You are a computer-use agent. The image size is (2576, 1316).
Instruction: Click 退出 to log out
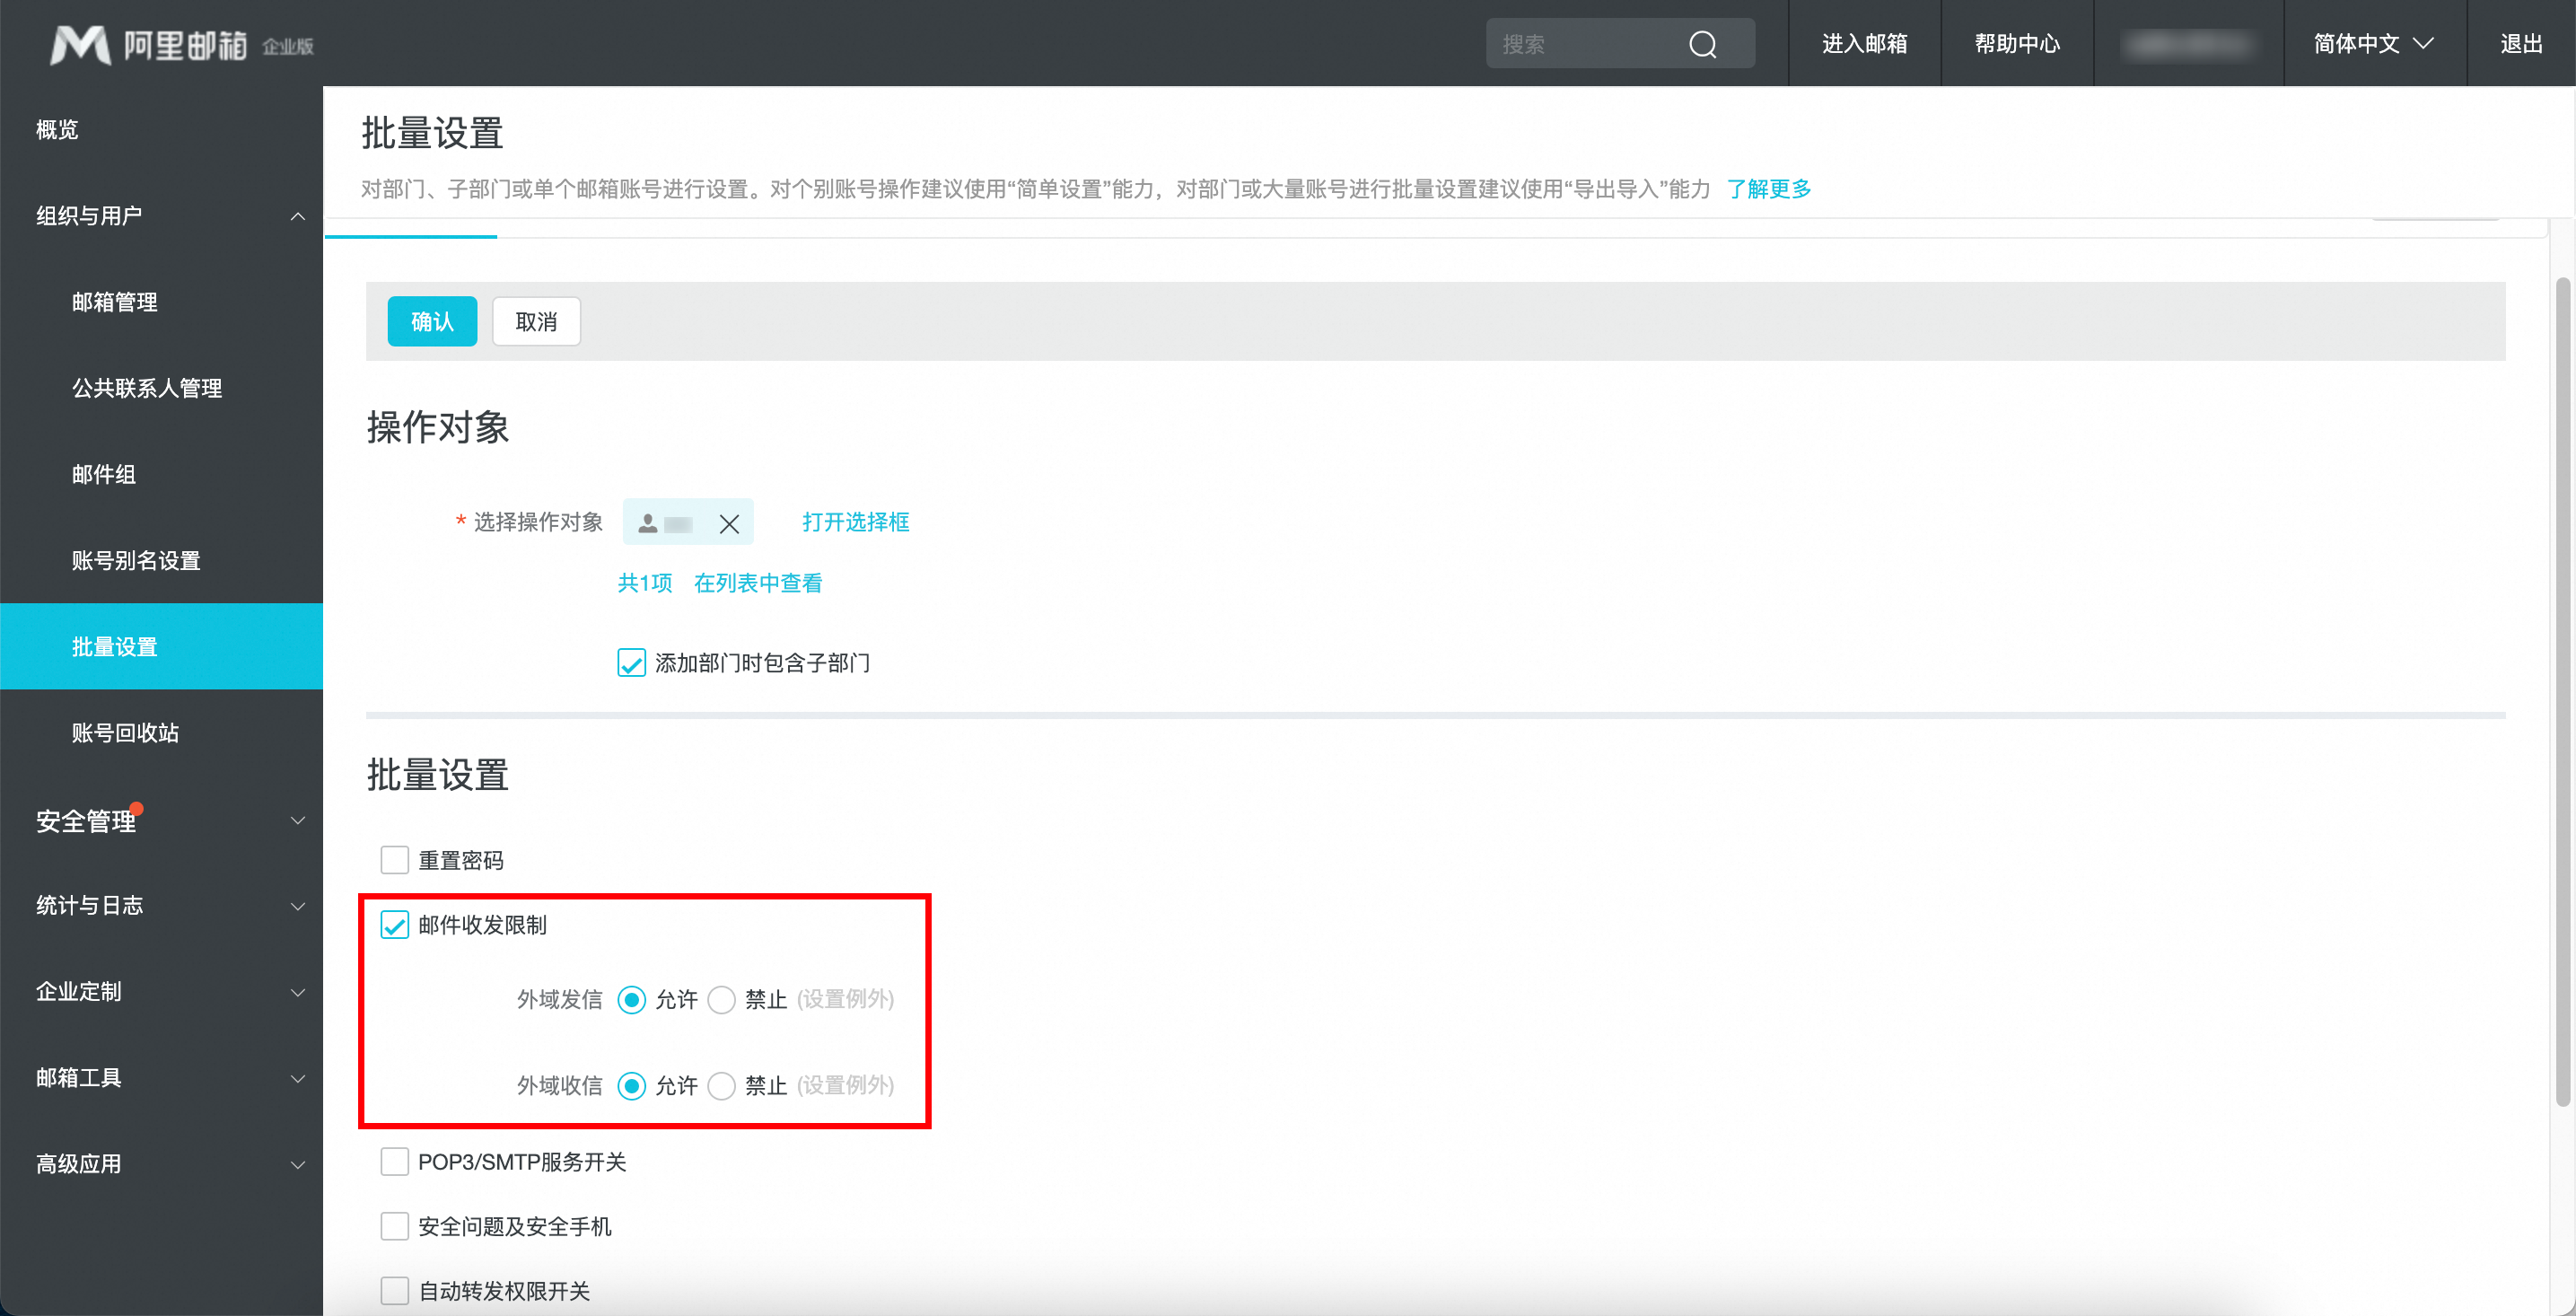(2521, 44)
